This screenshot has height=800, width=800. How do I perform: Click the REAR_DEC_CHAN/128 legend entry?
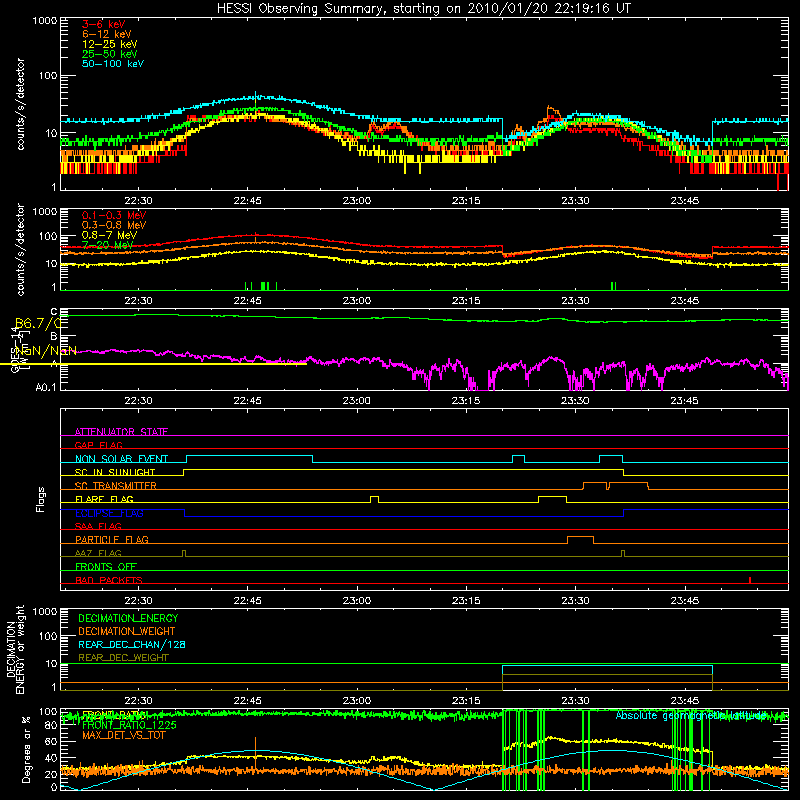[132, 644]
